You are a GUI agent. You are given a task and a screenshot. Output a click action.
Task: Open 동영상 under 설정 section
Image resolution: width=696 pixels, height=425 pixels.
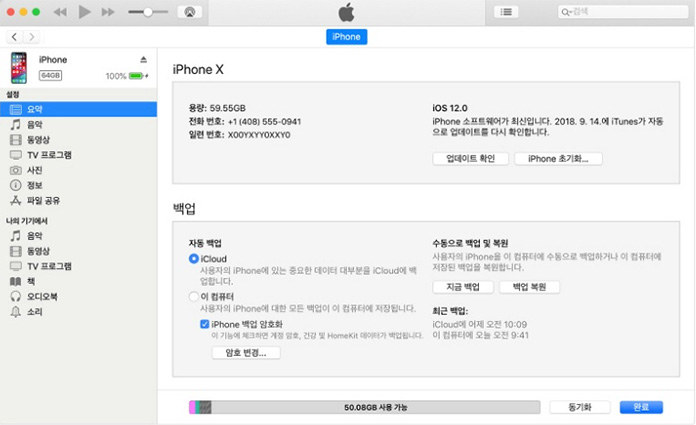coord(79,140)
